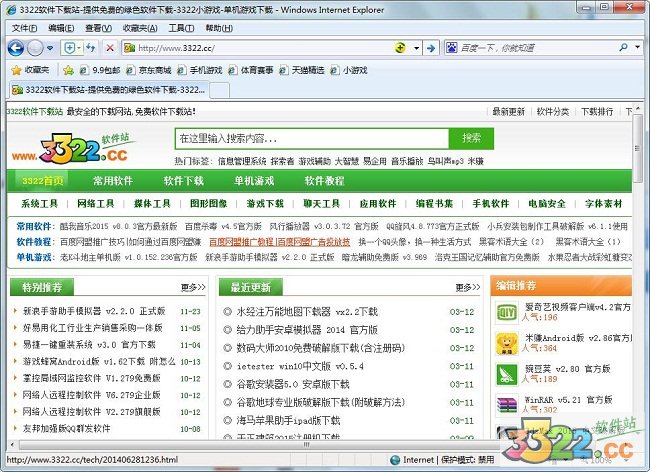This screenshot has width=650, height=472.
Task: Open the 帮助(H) menu
Action: (x=219, y=28)
